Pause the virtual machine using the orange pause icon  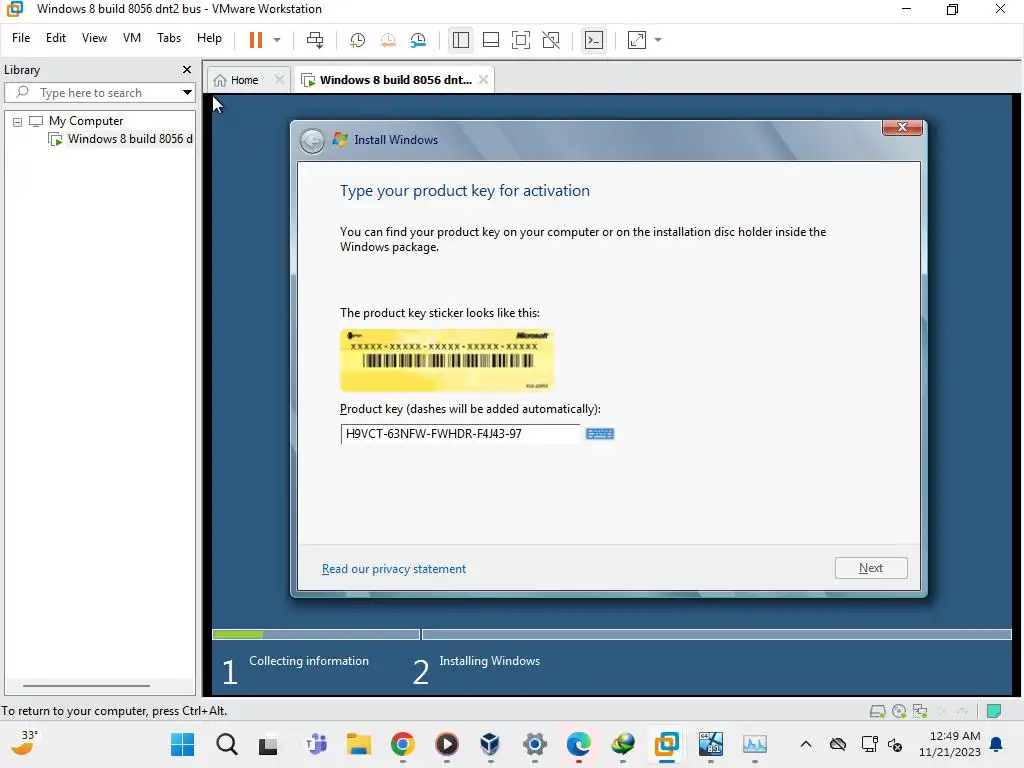[255, 40]
